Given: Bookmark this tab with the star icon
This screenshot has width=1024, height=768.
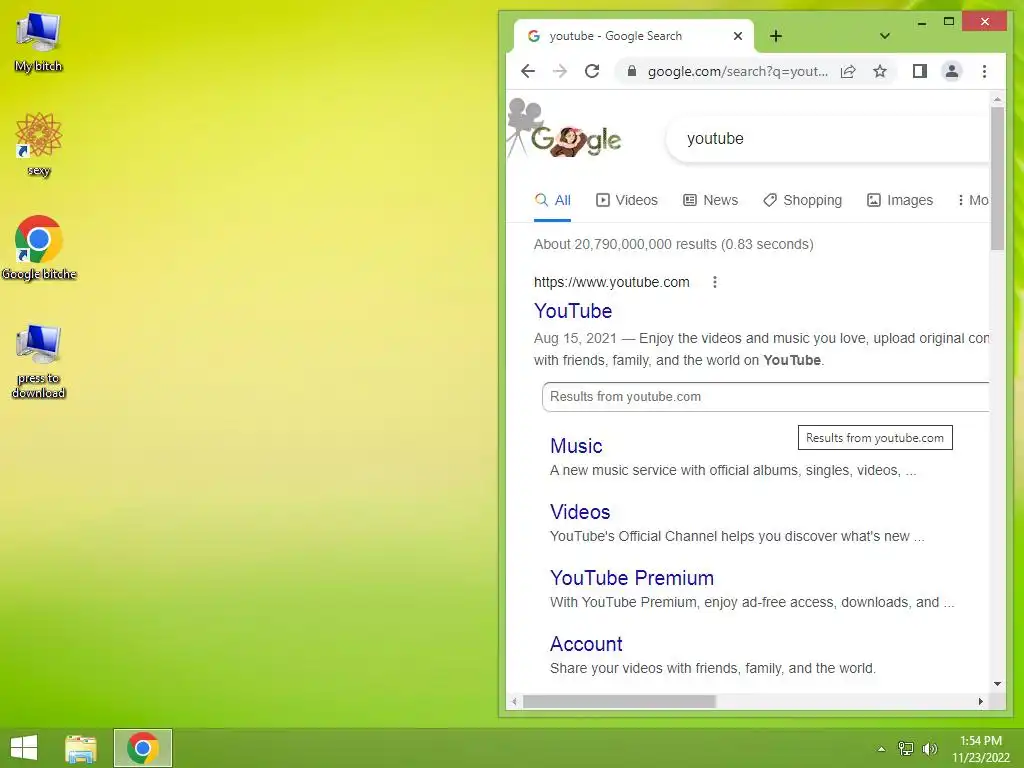Looking at the screenshot, I should (880, 71).
